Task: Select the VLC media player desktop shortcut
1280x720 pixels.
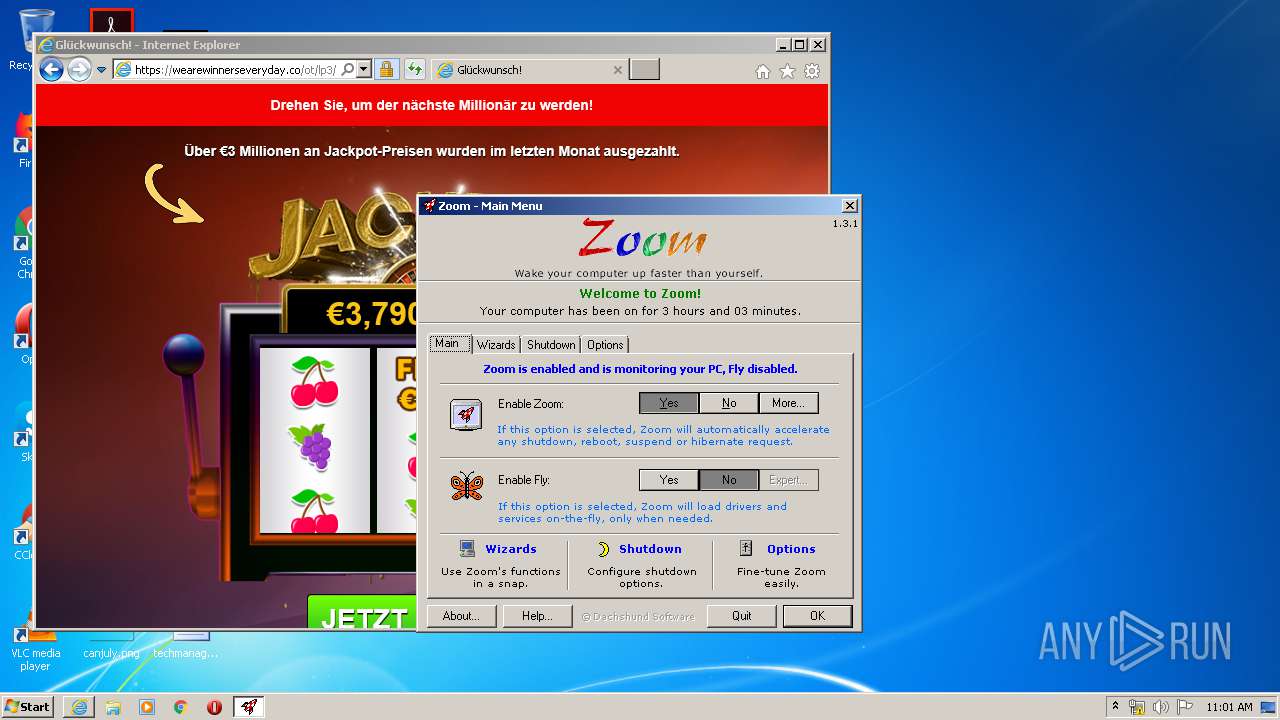Action: coord(35,645)
